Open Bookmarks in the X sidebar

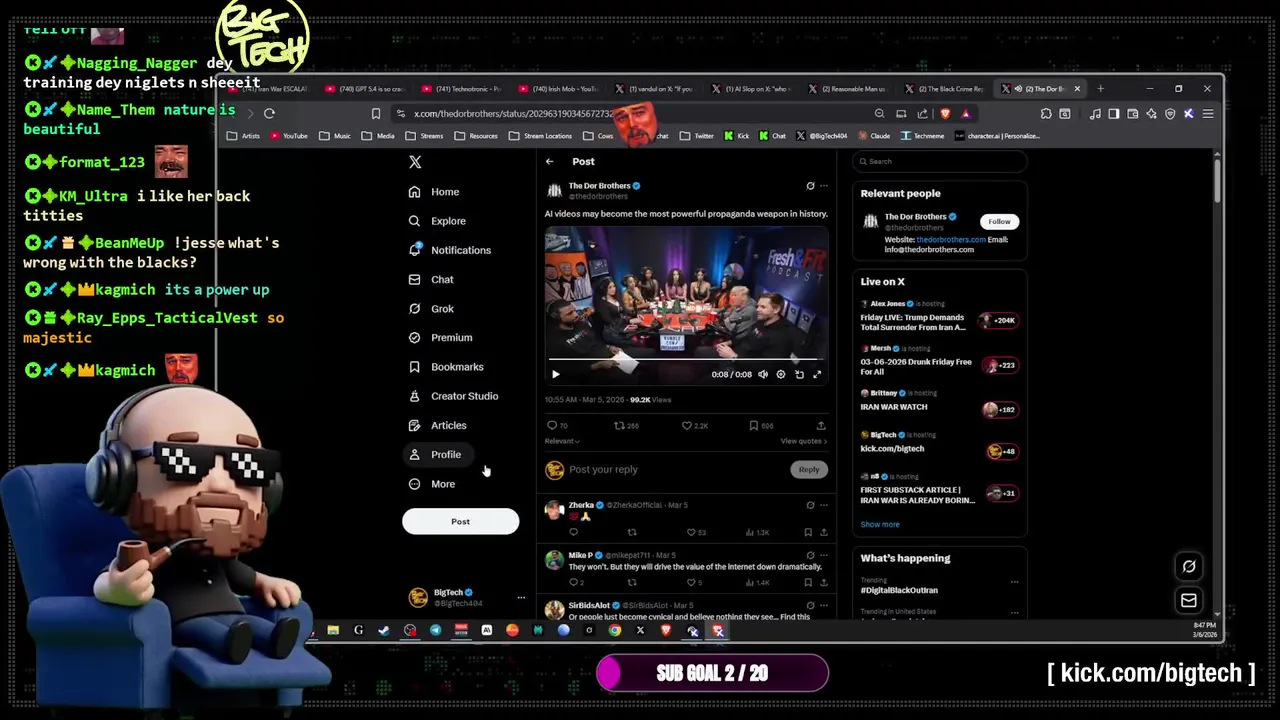[446, 367]
